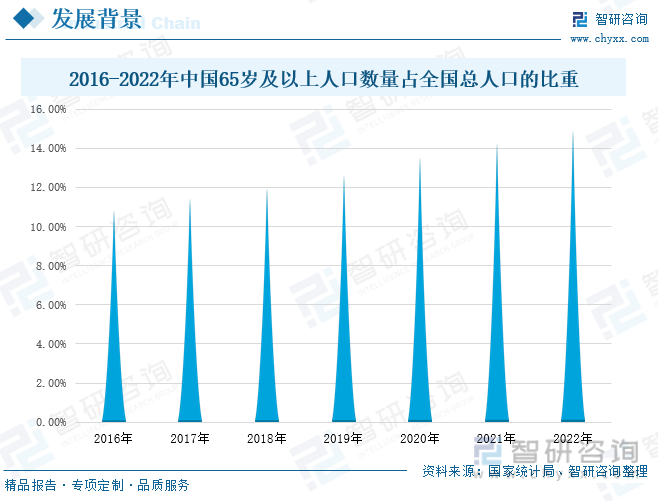
Task: Click the 2016年 bar in chart
Action: pos(114,316)
